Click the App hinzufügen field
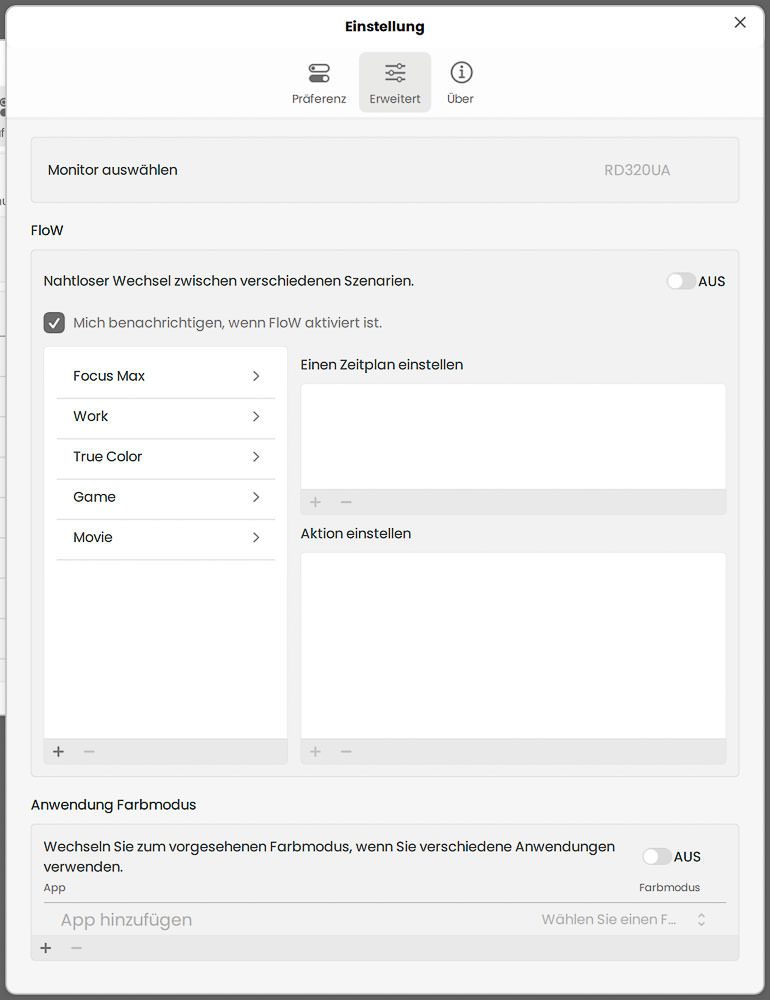Screen dimensions: 770x1000 (x=126, y=920)
